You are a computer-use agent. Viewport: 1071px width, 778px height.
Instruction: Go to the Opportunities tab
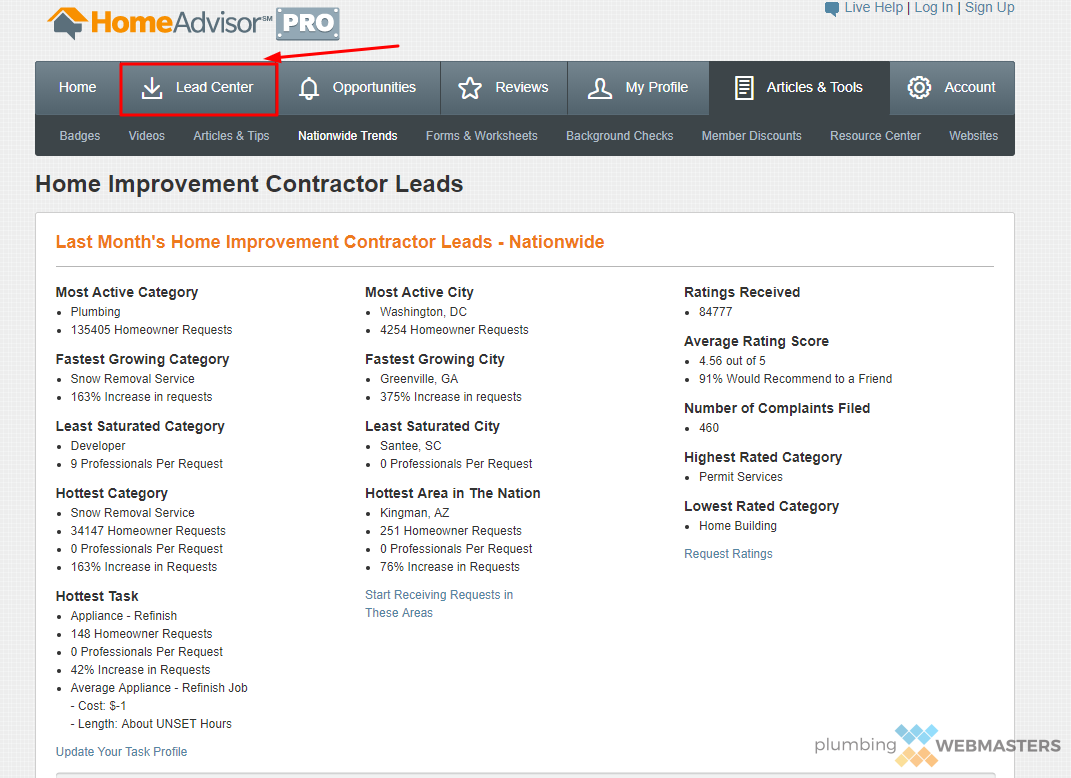[358, 87]
